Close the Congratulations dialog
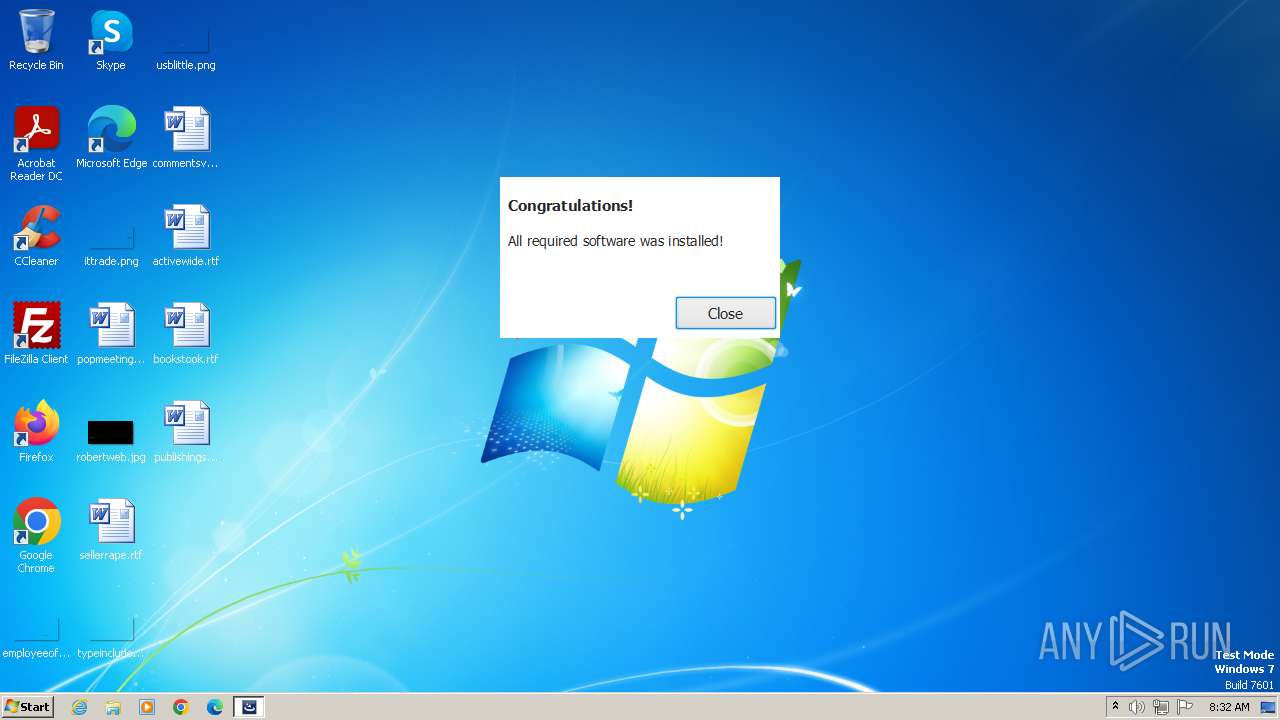This screenshot has width=1280, height=720. [x=725, y=313]
